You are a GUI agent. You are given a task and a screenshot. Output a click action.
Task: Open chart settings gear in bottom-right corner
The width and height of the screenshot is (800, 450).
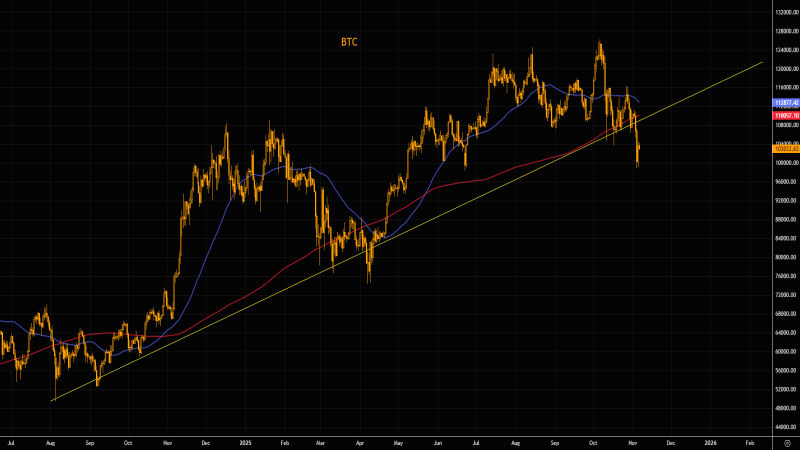pos(788,440)
